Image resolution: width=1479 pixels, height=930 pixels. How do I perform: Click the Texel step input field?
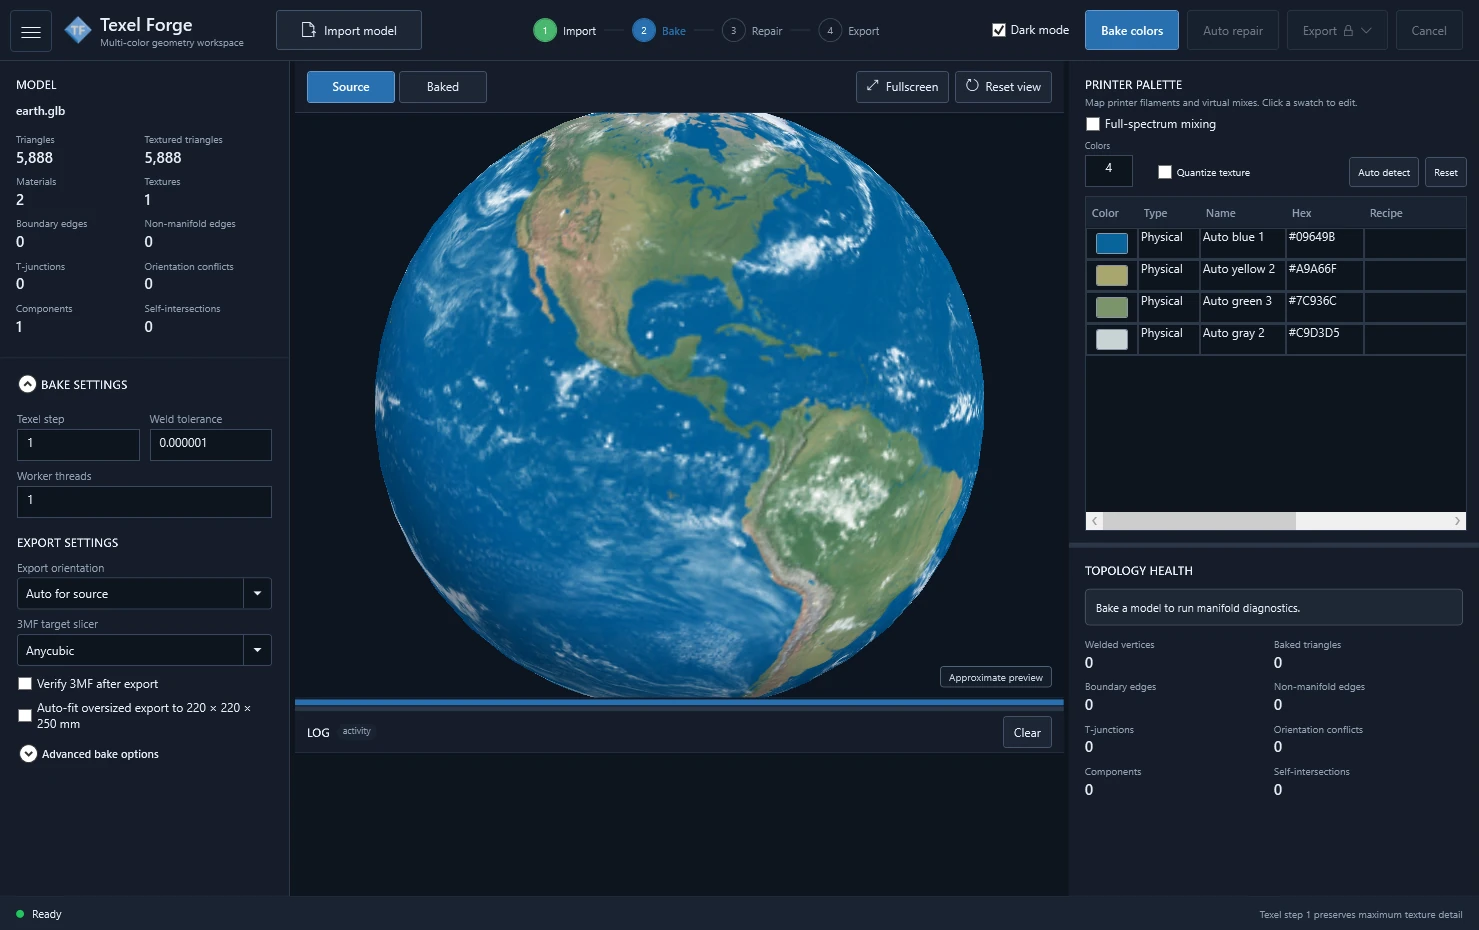click(78, 444)
